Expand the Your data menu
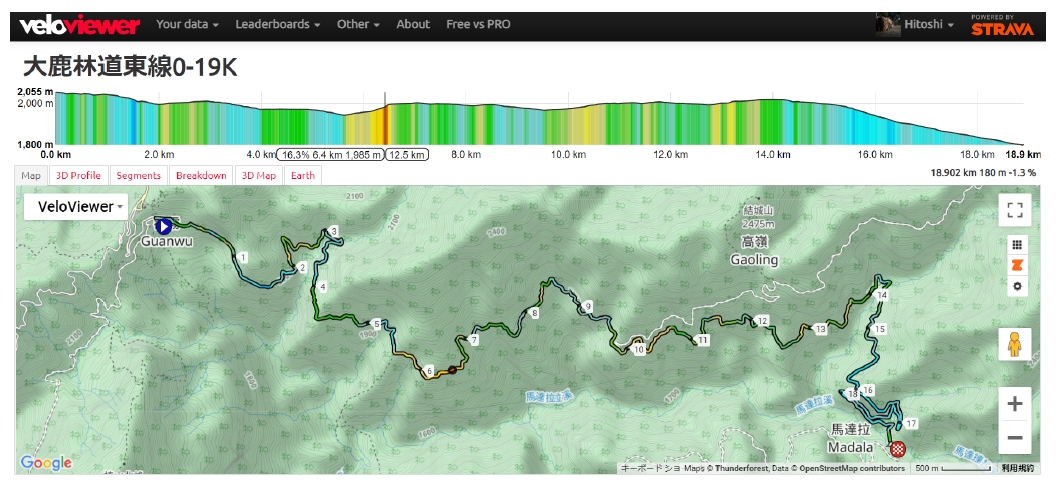This screenshot has height=487, width=1057. (x=188, y=25)
